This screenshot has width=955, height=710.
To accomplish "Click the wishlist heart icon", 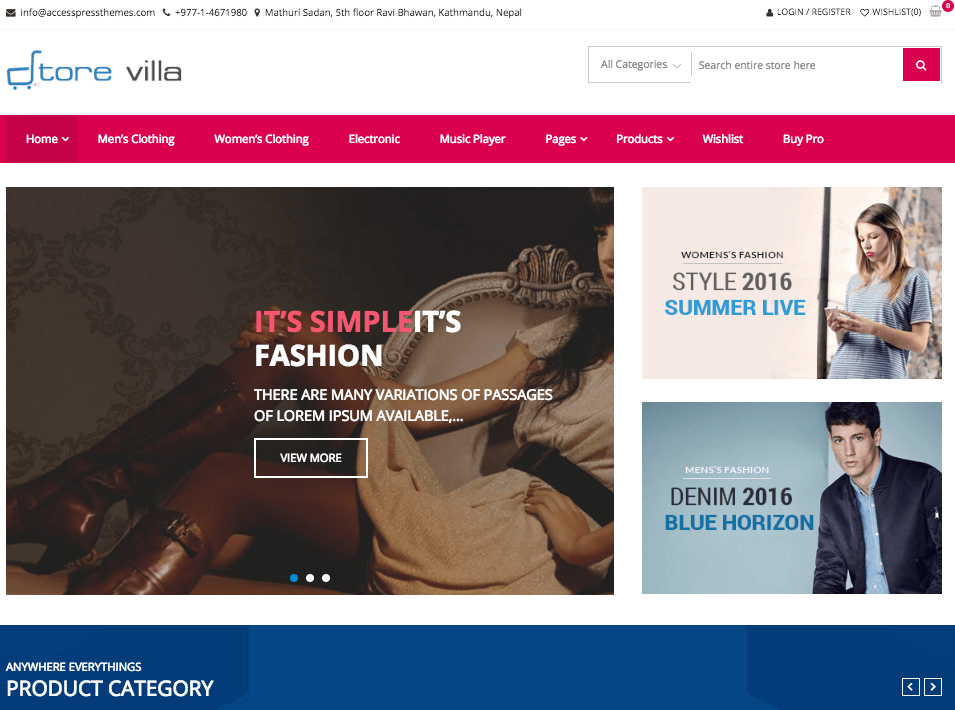I will [x=864, y=12].
